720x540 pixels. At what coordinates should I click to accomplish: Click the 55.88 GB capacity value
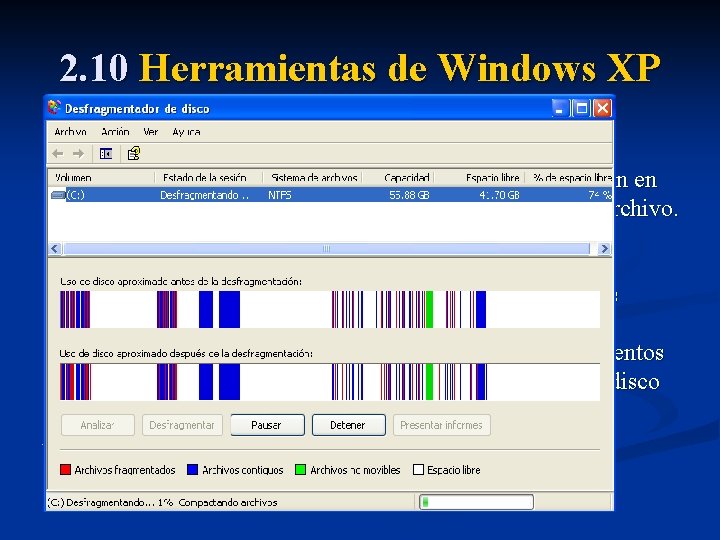click(409, 195)
